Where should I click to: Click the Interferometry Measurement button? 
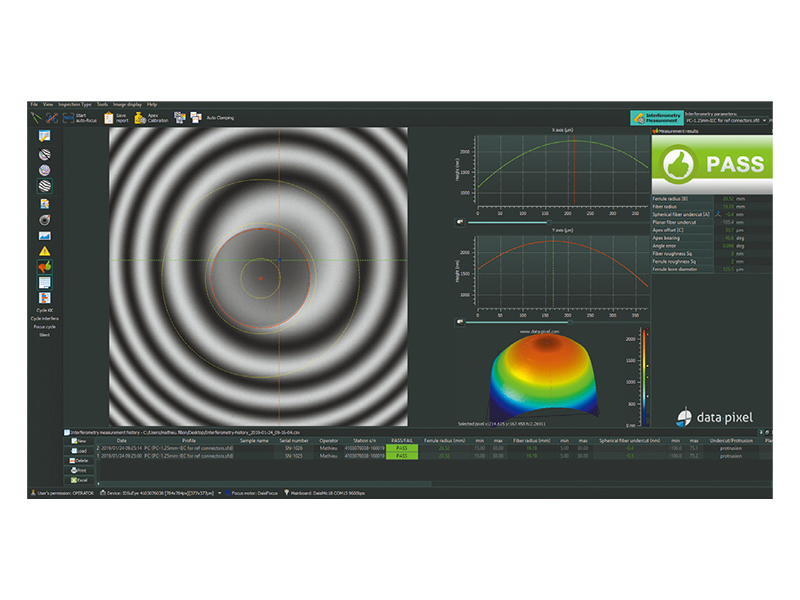pyautogui.click(x=656, y=118)
